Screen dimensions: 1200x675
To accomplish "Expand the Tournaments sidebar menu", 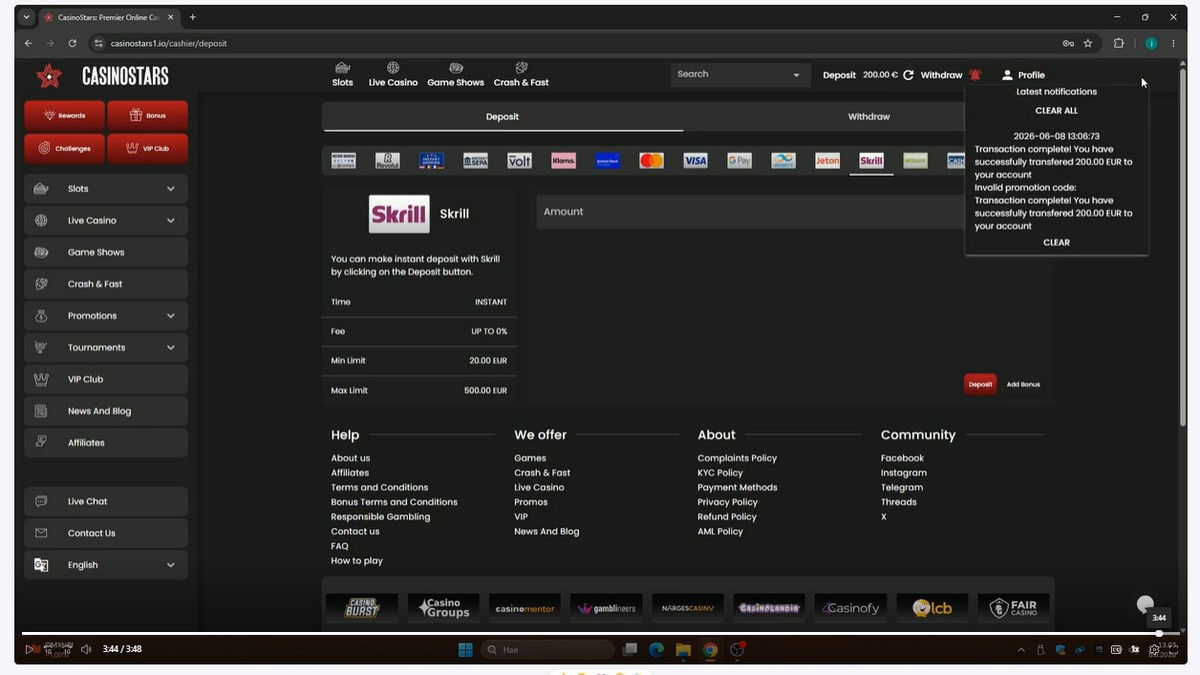I will coord(171,348).
